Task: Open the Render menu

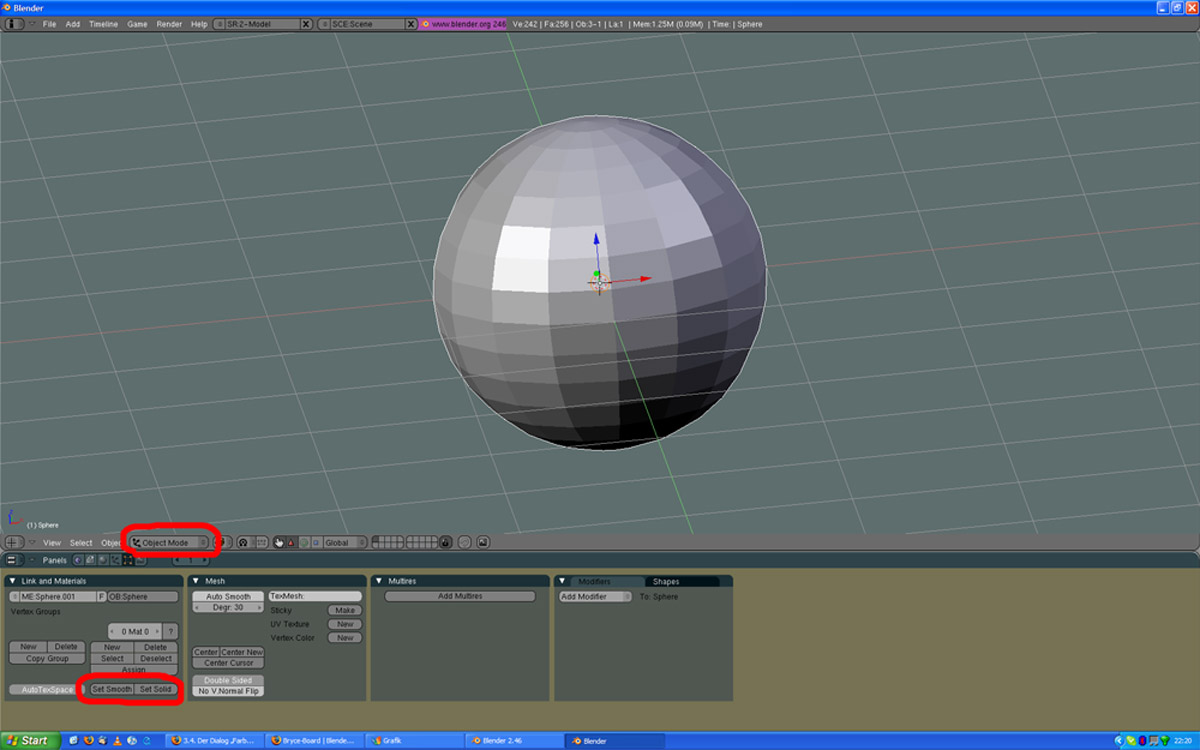Action: [x=169, y=23]
